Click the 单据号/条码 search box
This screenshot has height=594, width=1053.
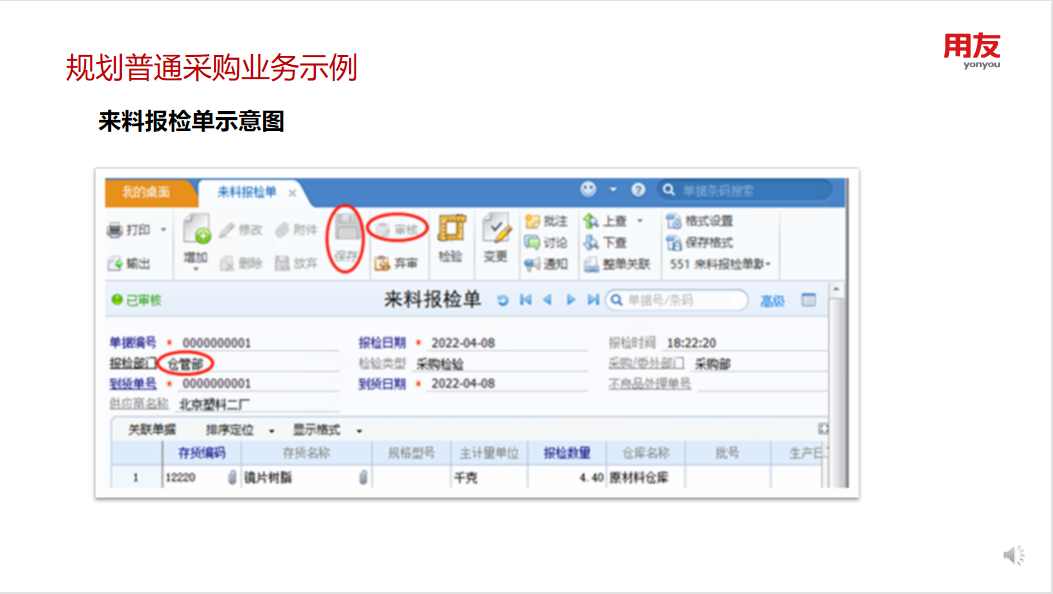pyautogui.click(x=677, y=300)
